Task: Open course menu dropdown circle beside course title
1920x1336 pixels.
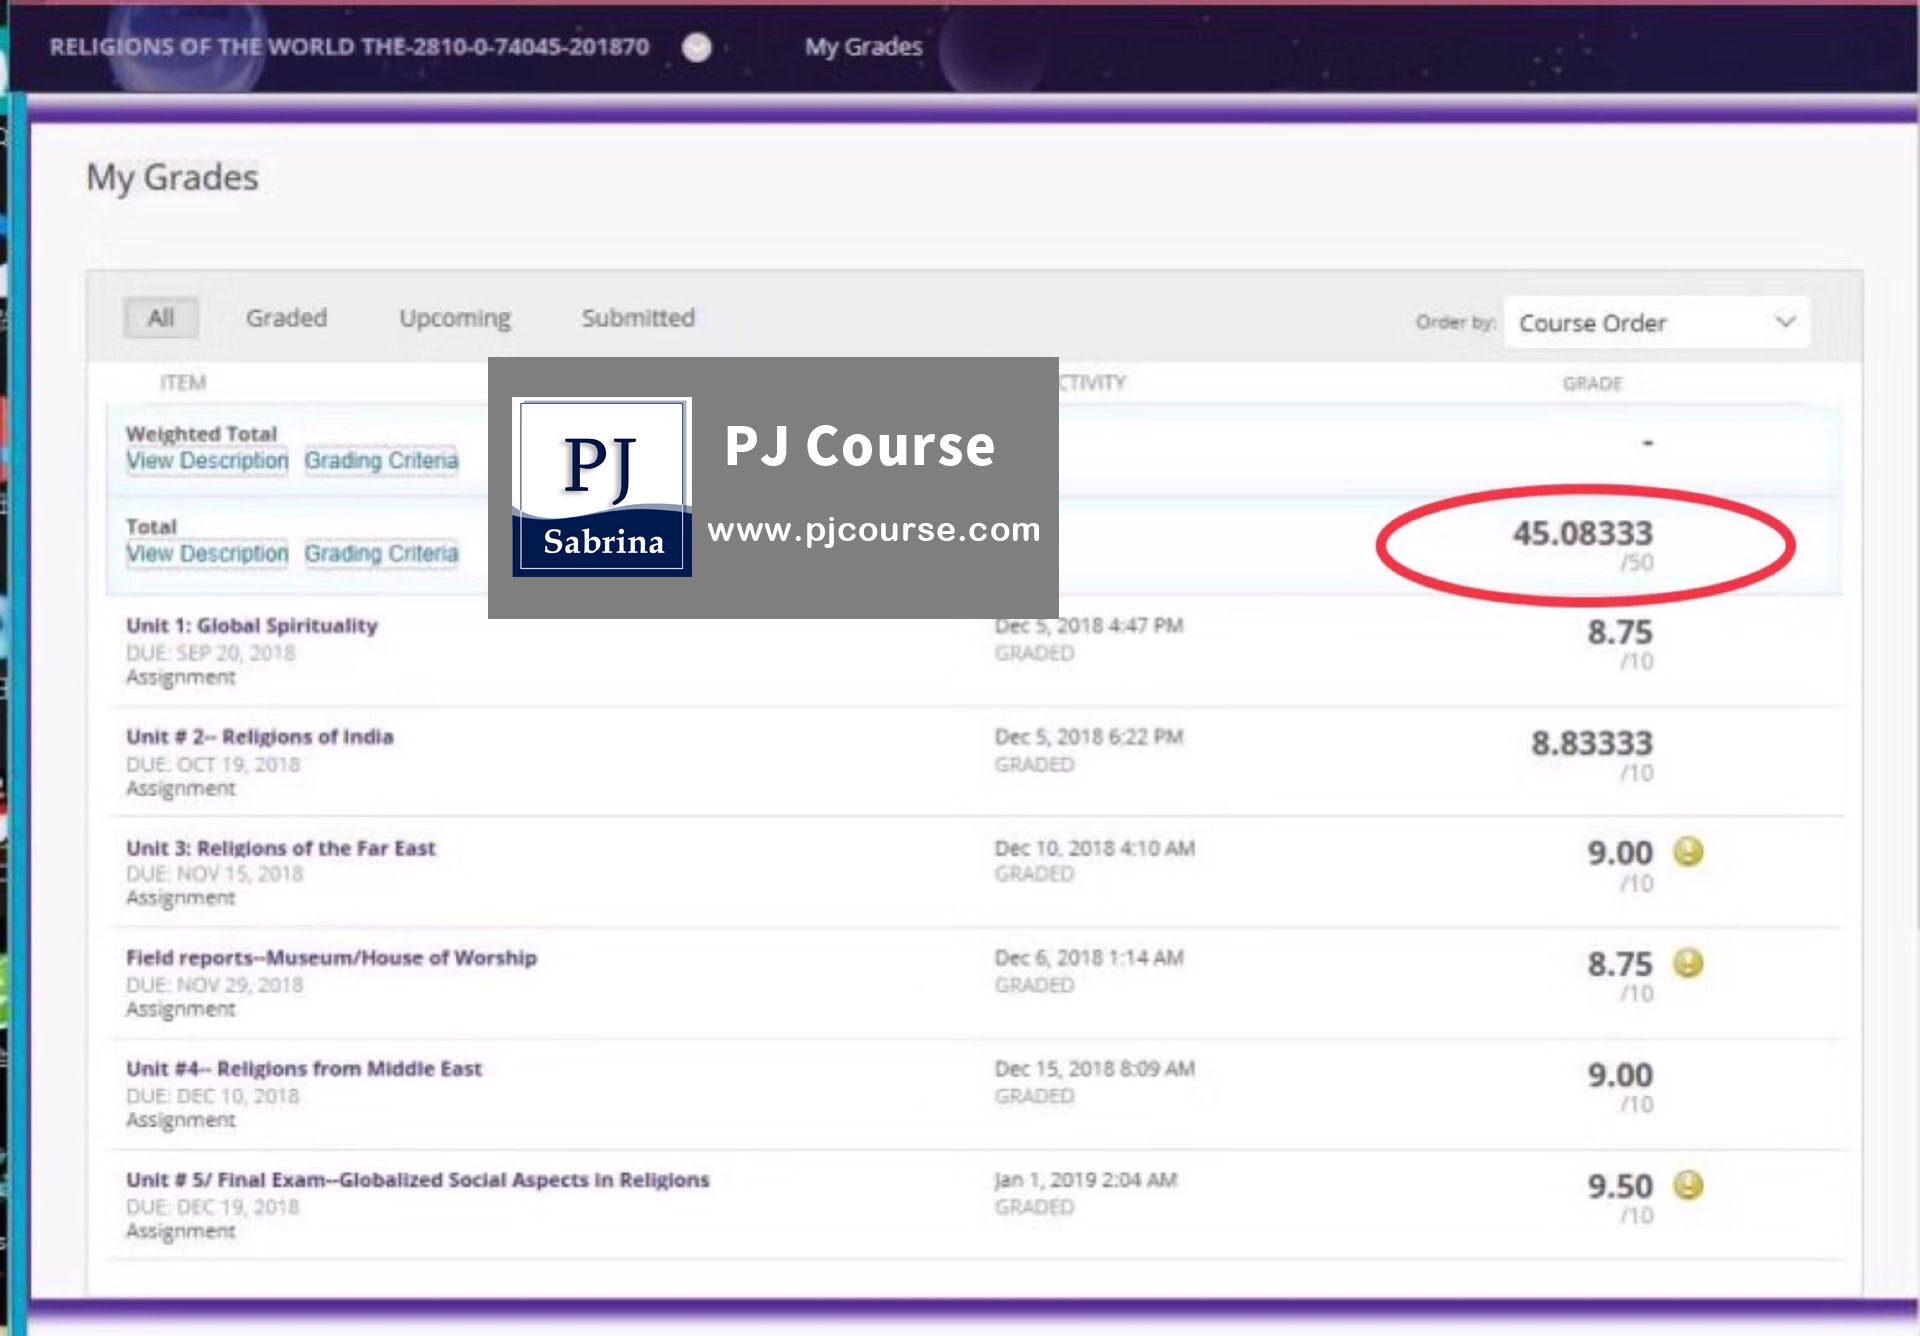Action: [697, 47]
